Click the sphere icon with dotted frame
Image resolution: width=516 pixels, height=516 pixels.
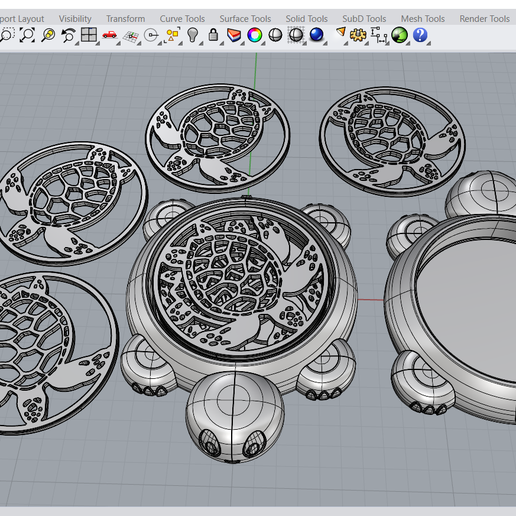(296, 35)
